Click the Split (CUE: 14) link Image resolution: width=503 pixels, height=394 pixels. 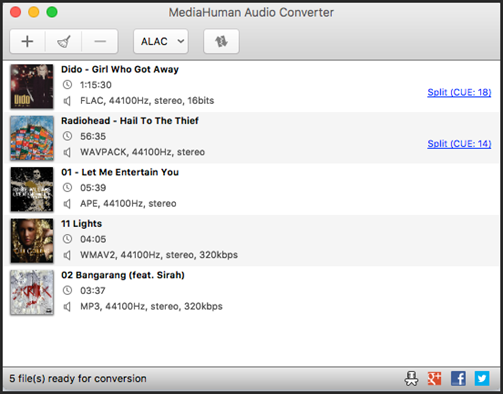[459, 144]
